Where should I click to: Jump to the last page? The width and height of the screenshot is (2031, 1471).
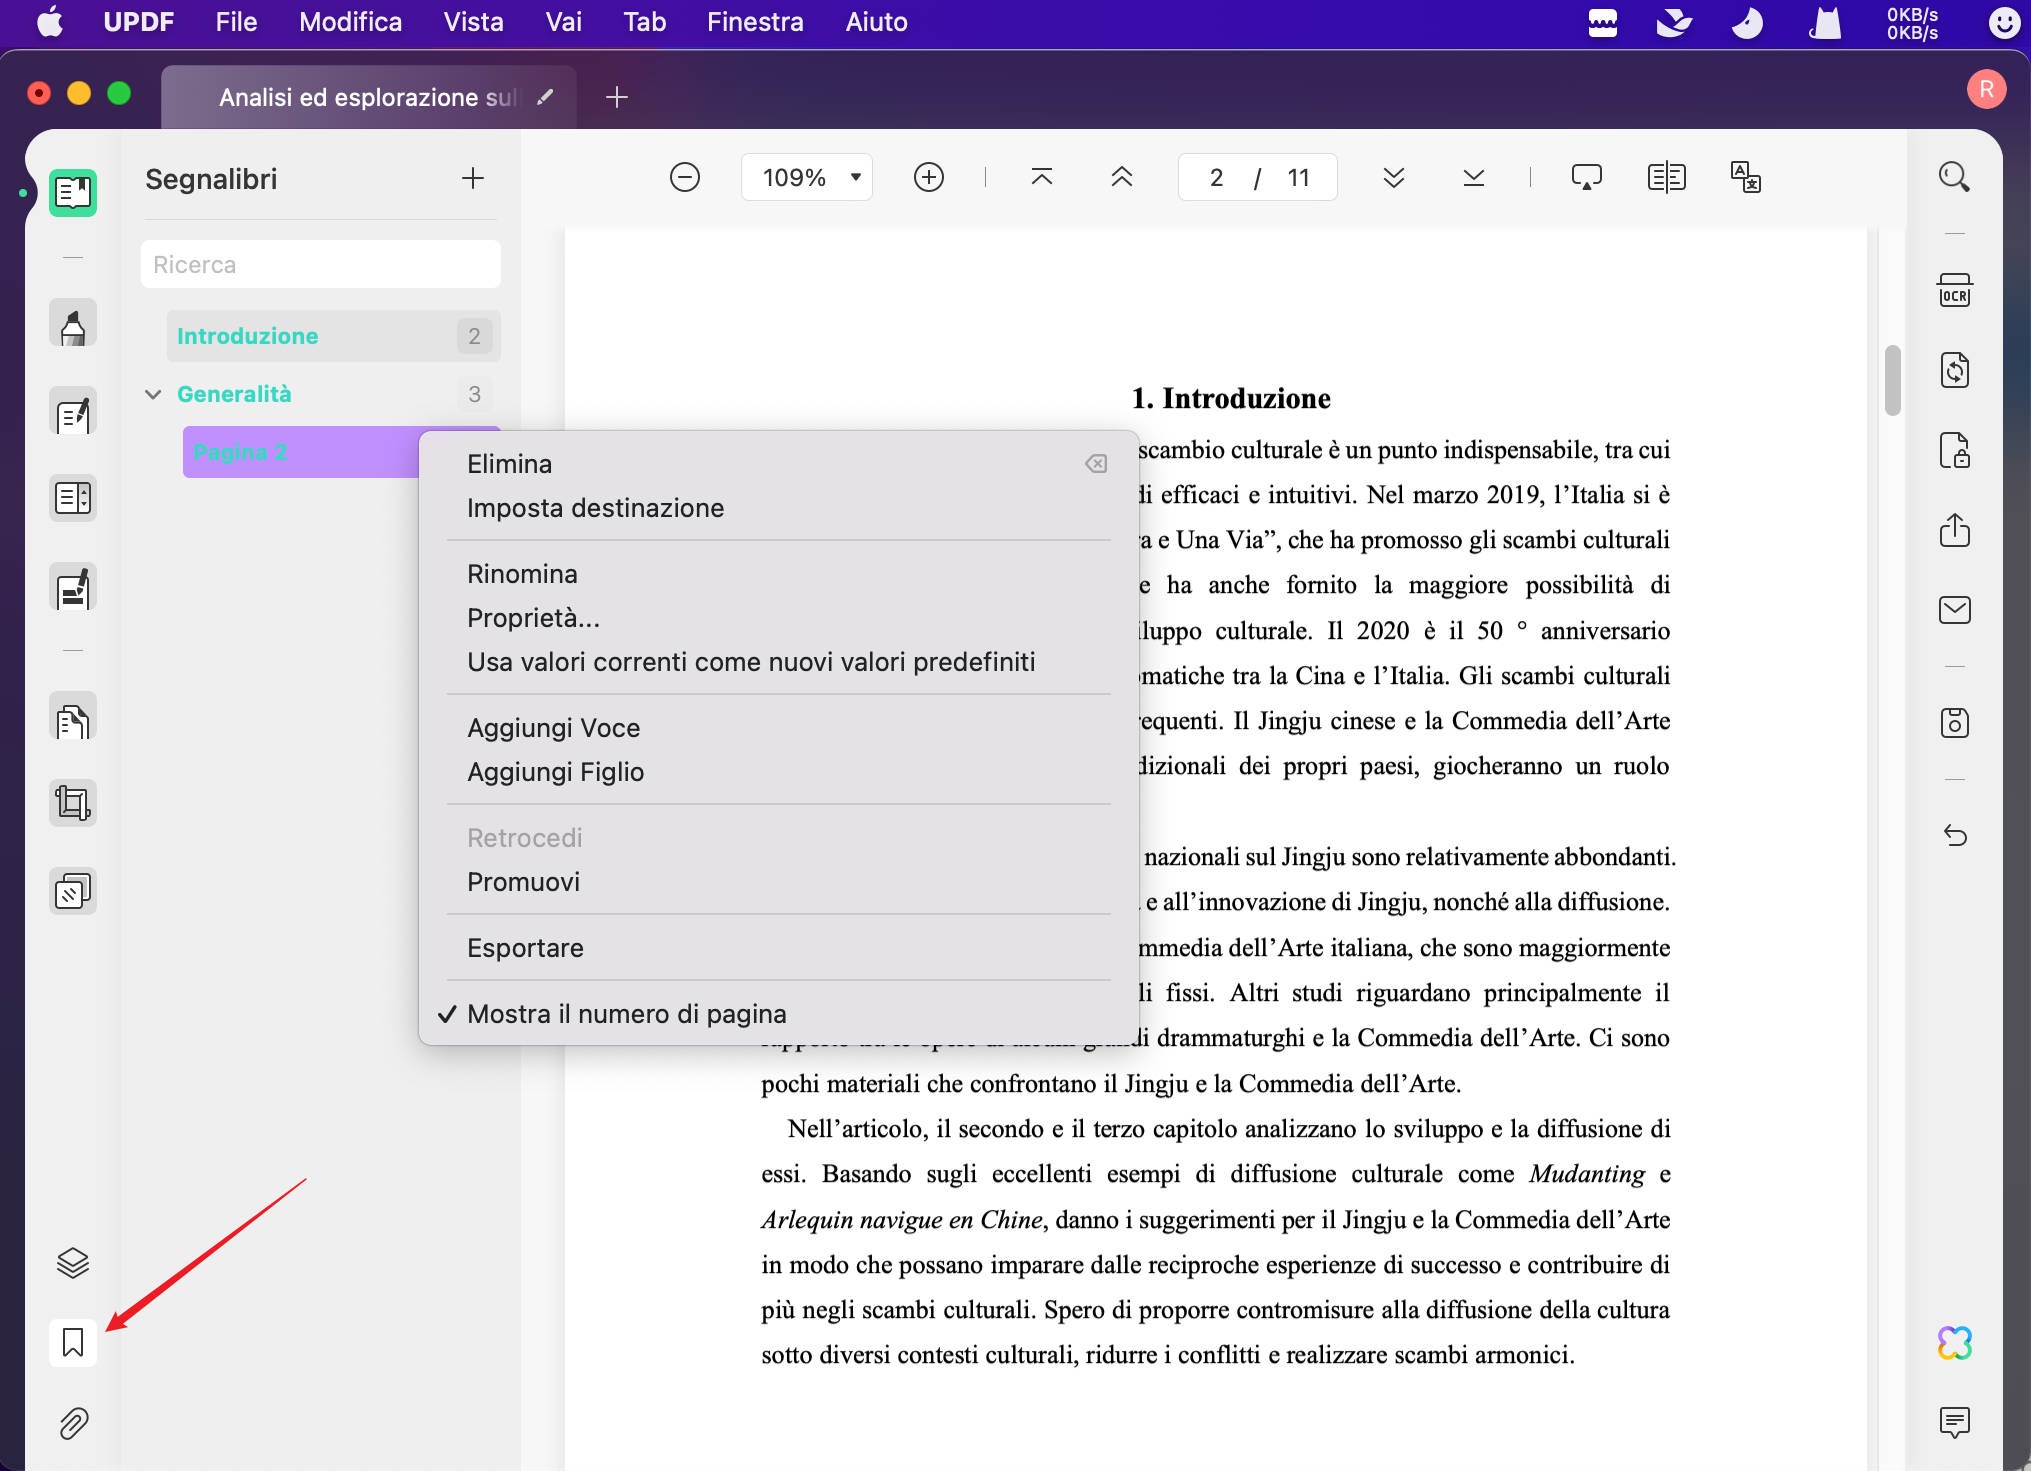tap(1474, 177)
